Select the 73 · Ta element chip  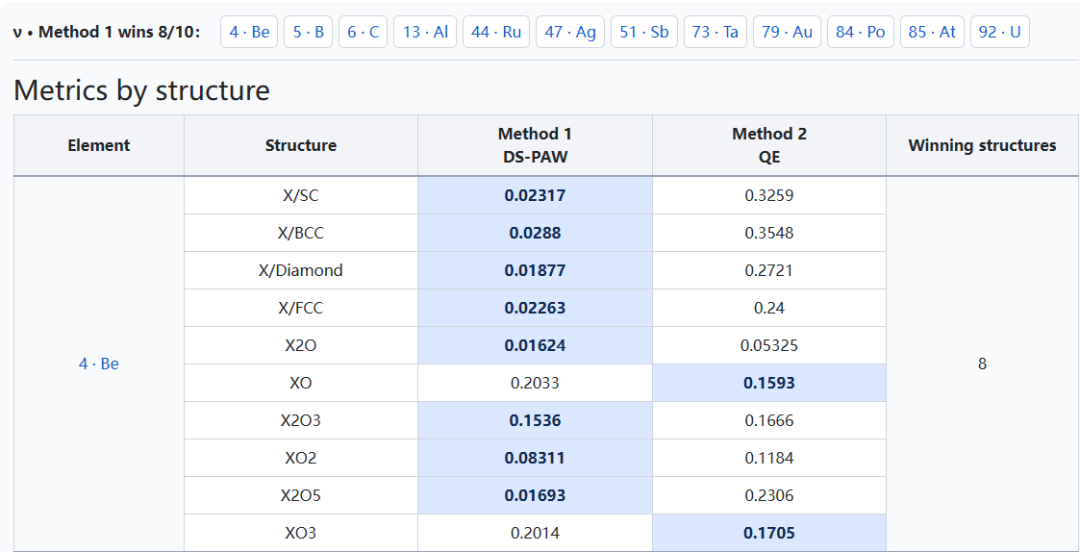coord(715,32)
